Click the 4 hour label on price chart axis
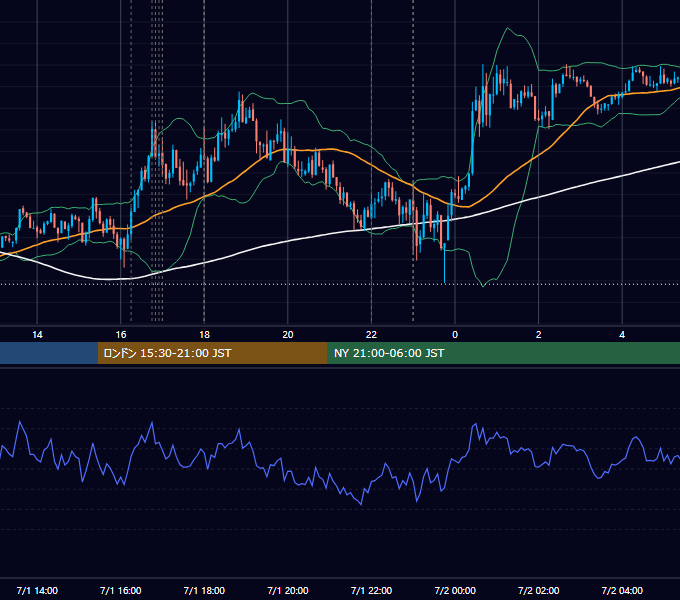The height and width of the screenshot is (600, 680). [622, 335]
